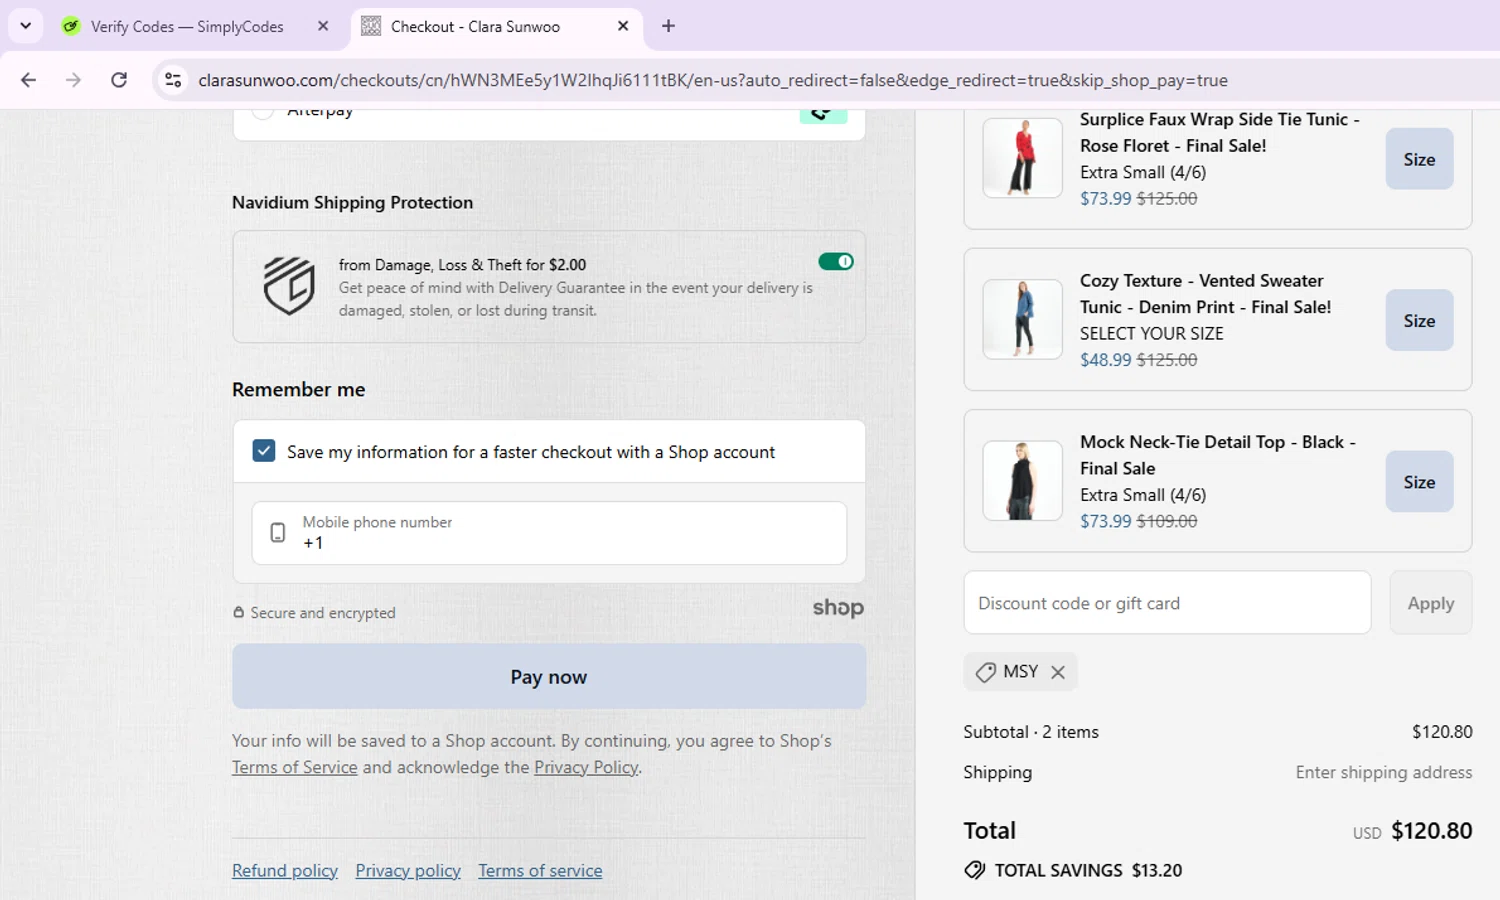Click the Navidium Shipping Protection heading

tap(352, 202)
